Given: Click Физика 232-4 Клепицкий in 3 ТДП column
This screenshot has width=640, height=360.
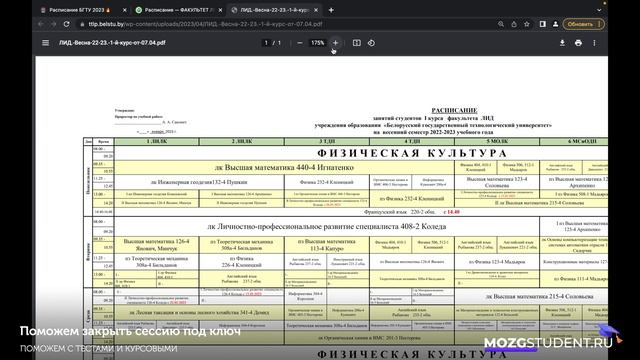Looking at the screenshot, I should (327, 182).
